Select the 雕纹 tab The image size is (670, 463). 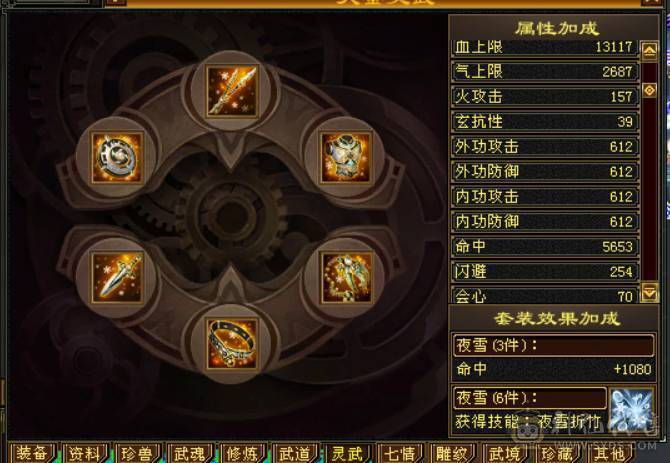point(452,454)
